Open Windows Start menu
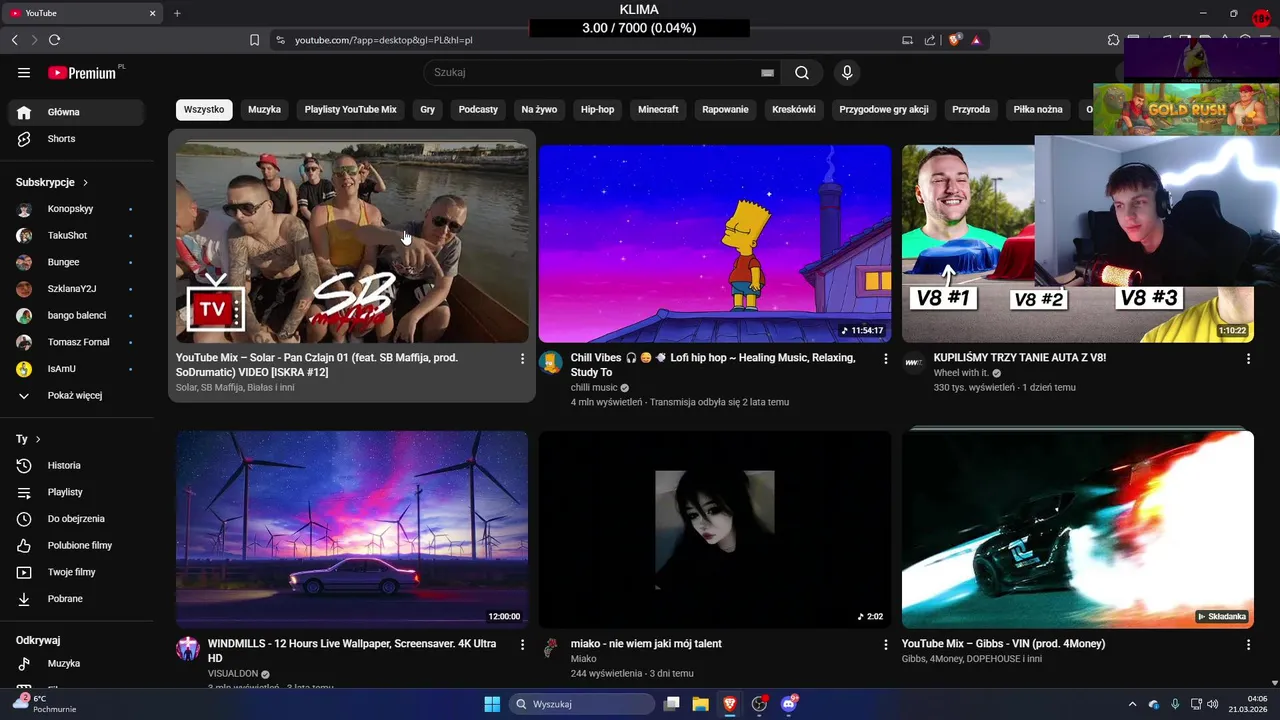This screenshot has width=1280, height=720. point(492,704)
